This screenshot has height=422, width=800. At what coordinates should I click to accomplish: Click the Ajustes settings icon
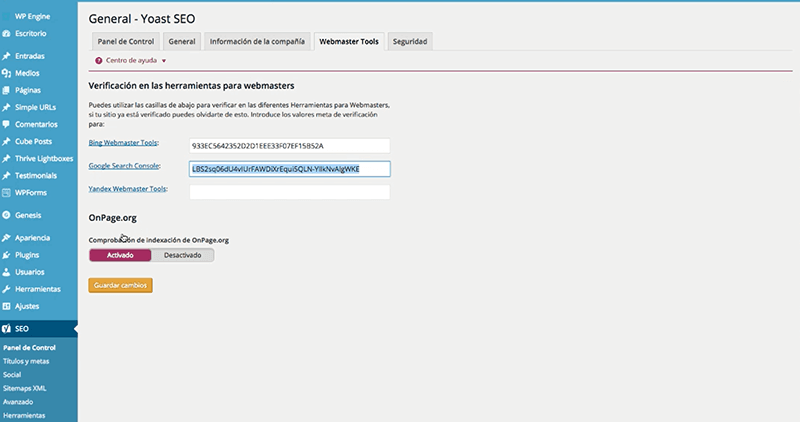point(6,307)
